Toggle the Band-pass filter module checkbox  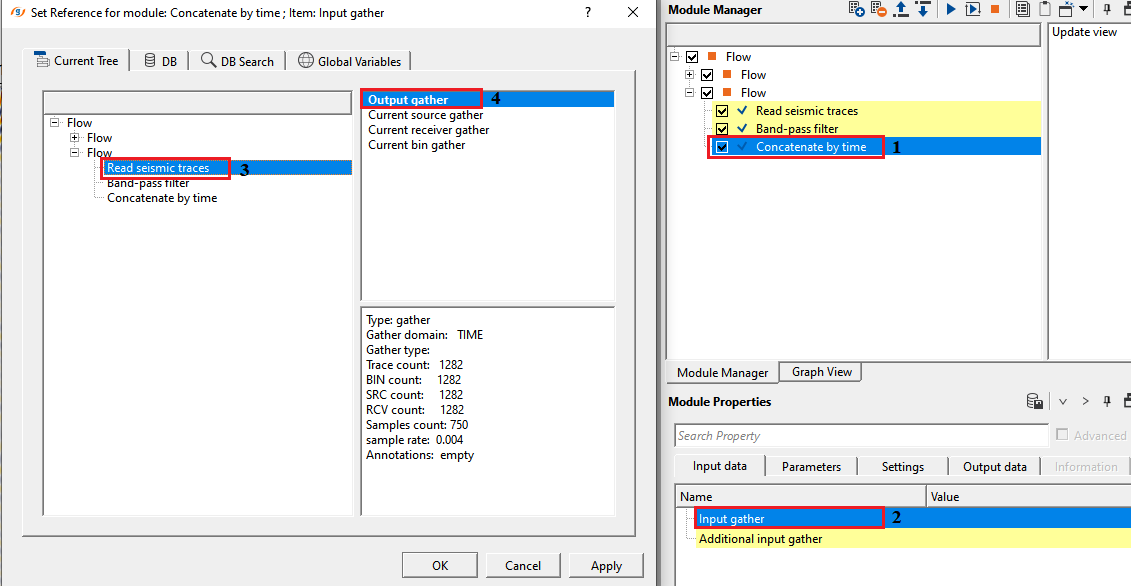721,129
